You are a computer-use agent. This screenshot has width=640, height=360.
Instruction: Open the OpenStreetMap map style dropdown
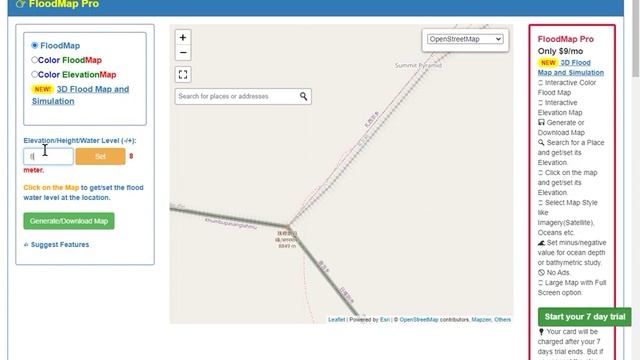pyautogui.click(x=465, y=39)
